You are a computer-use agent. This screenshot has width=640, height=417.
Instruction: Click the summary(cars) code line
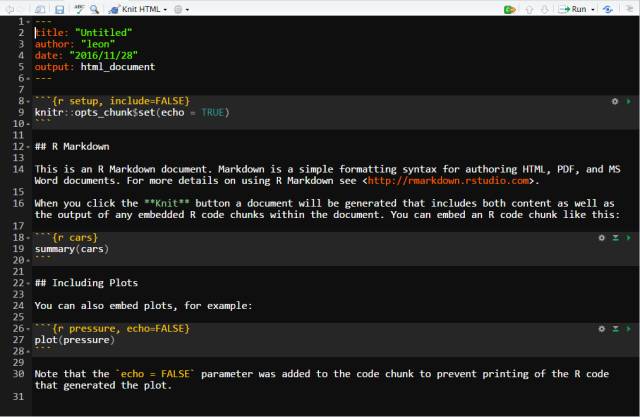[72, 249]
